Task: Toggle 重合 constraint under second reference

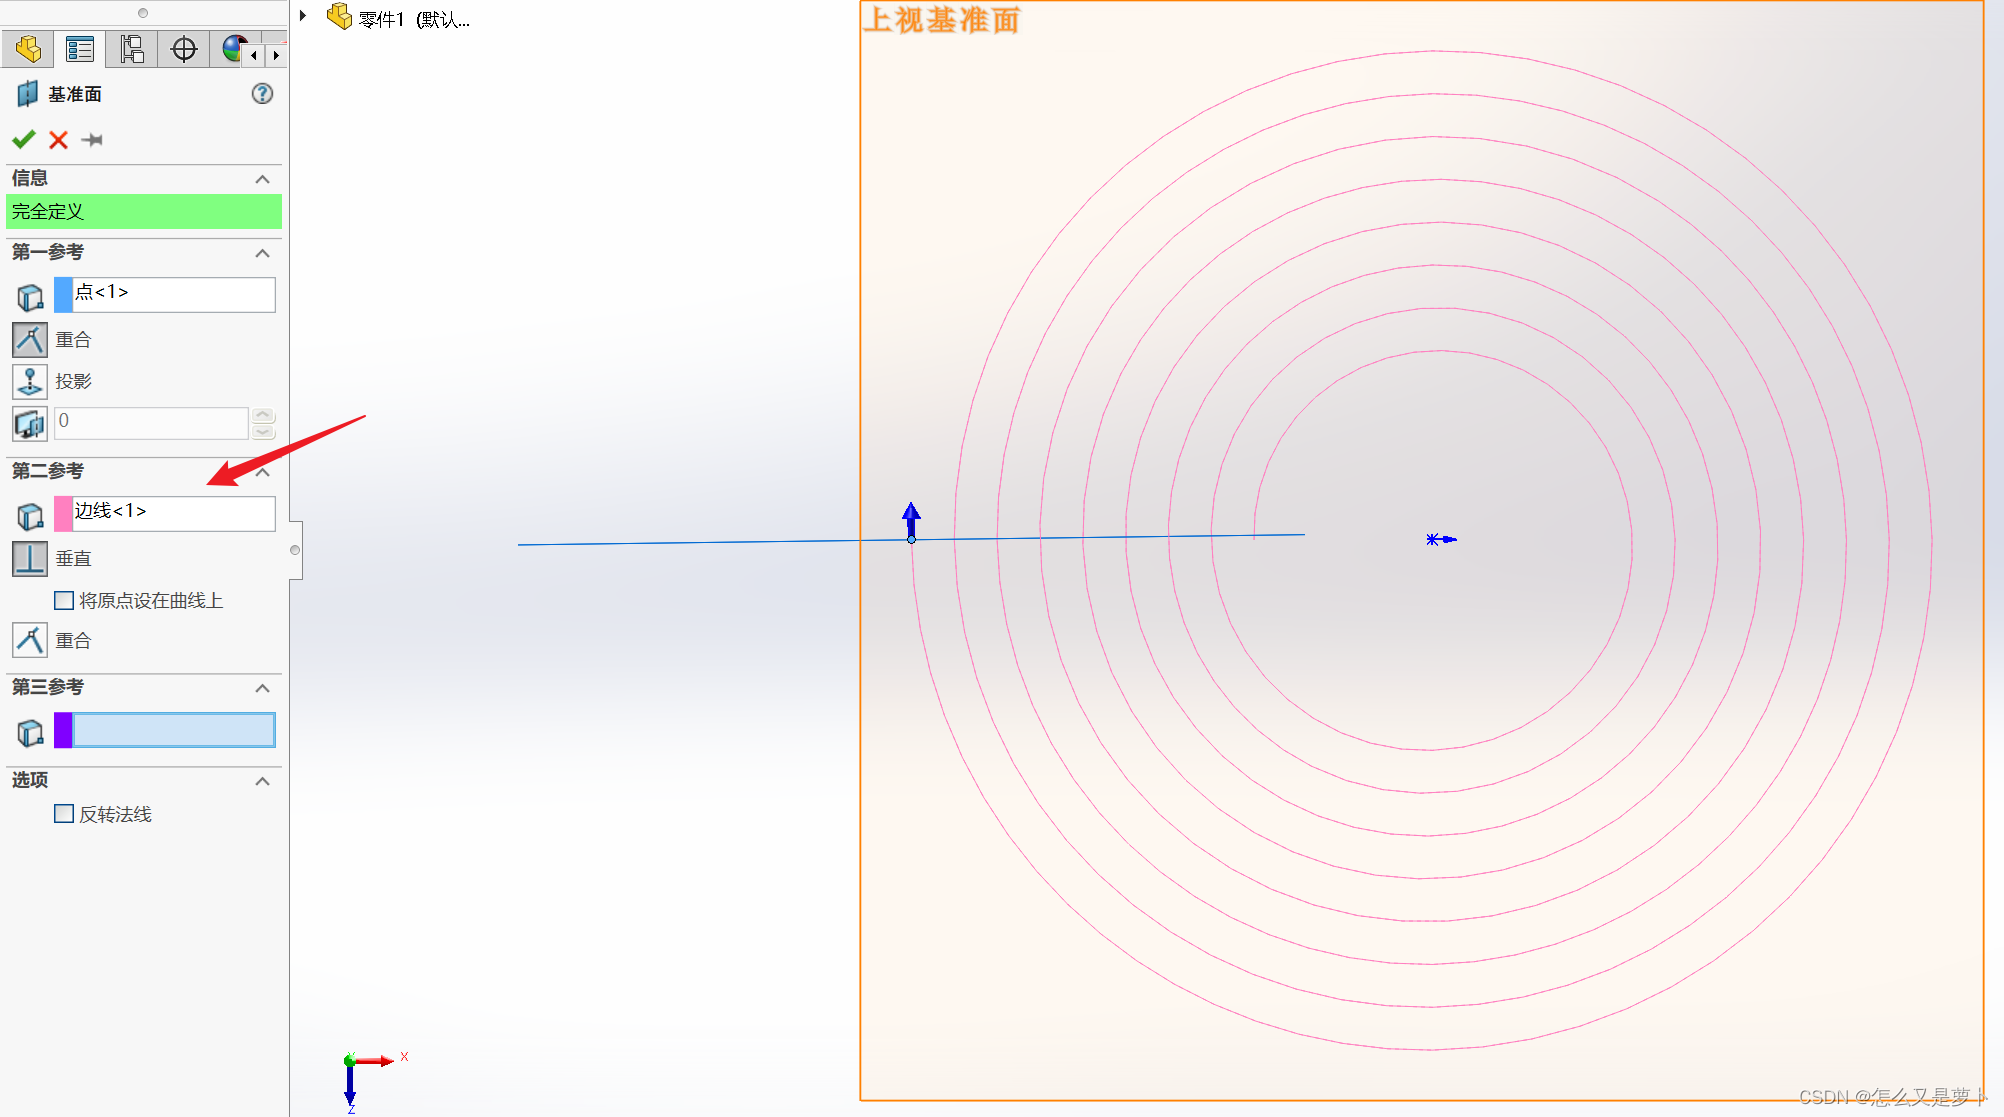Action: [x=30, y=640]
